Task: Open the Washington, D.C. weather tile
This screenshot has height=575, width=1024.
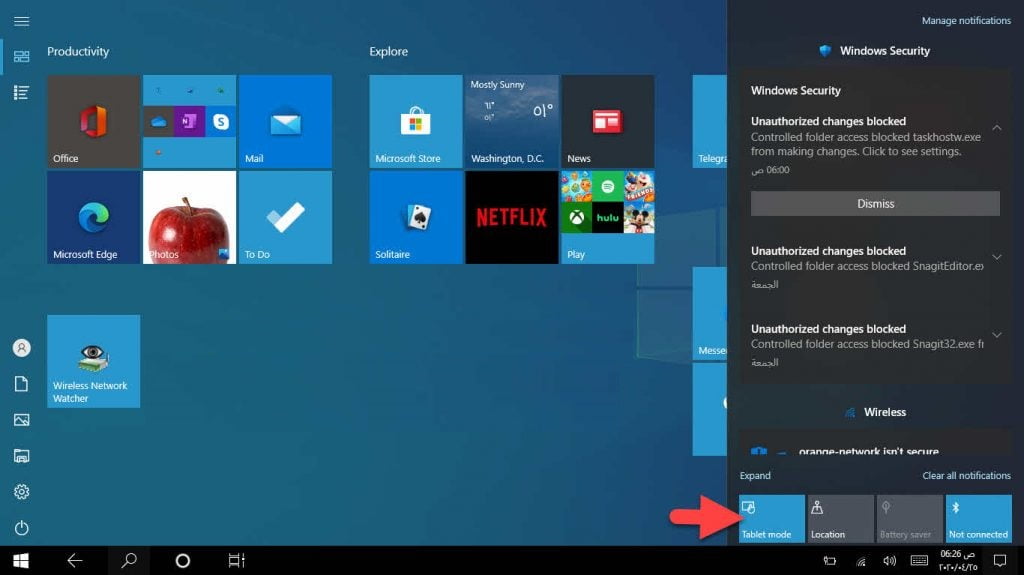Action: (x=511, y=122)
